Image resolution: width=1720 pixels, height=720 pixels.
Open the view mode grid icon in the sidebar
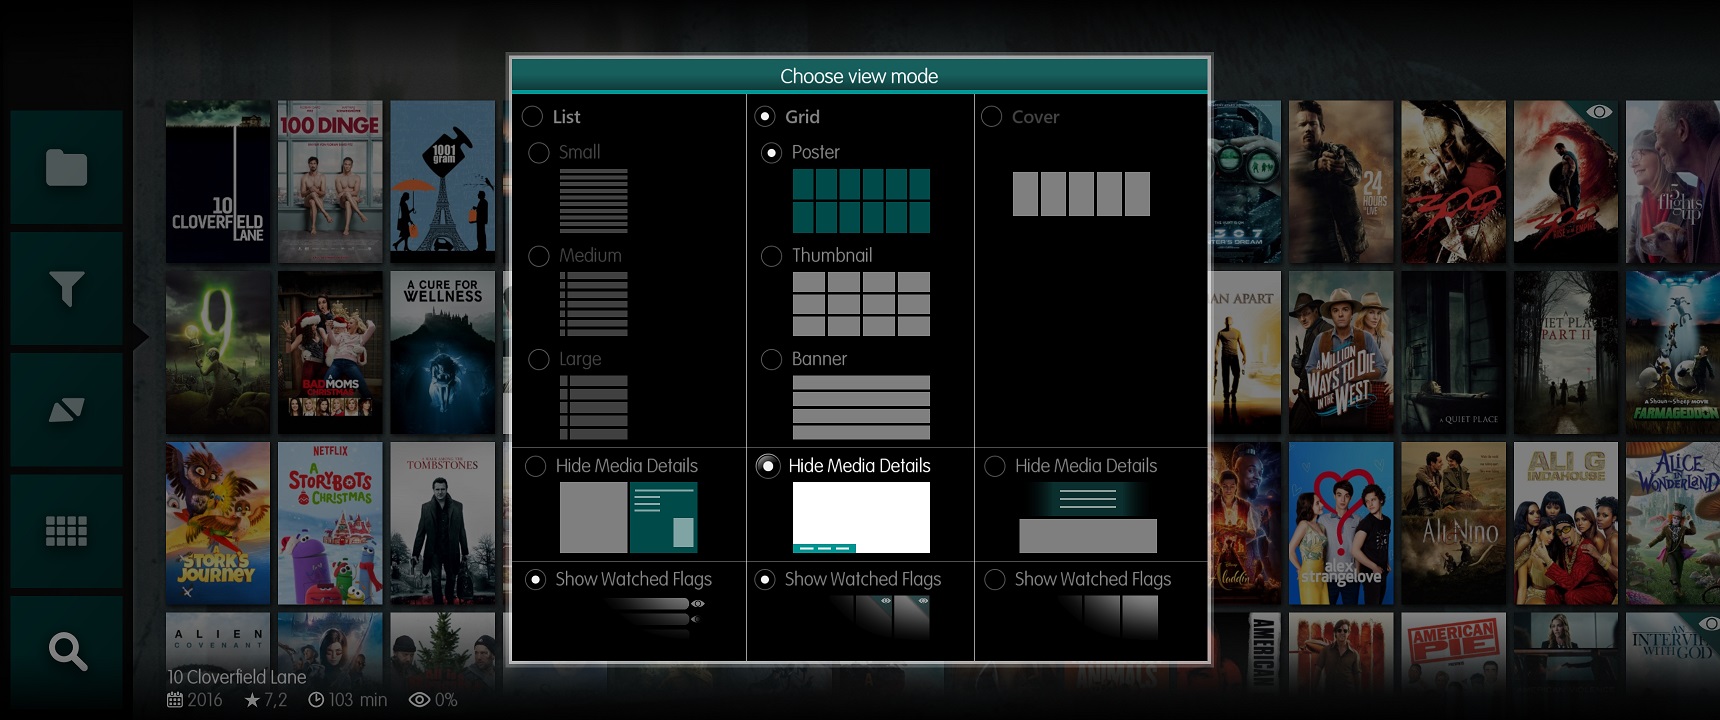tap(66, 530)
